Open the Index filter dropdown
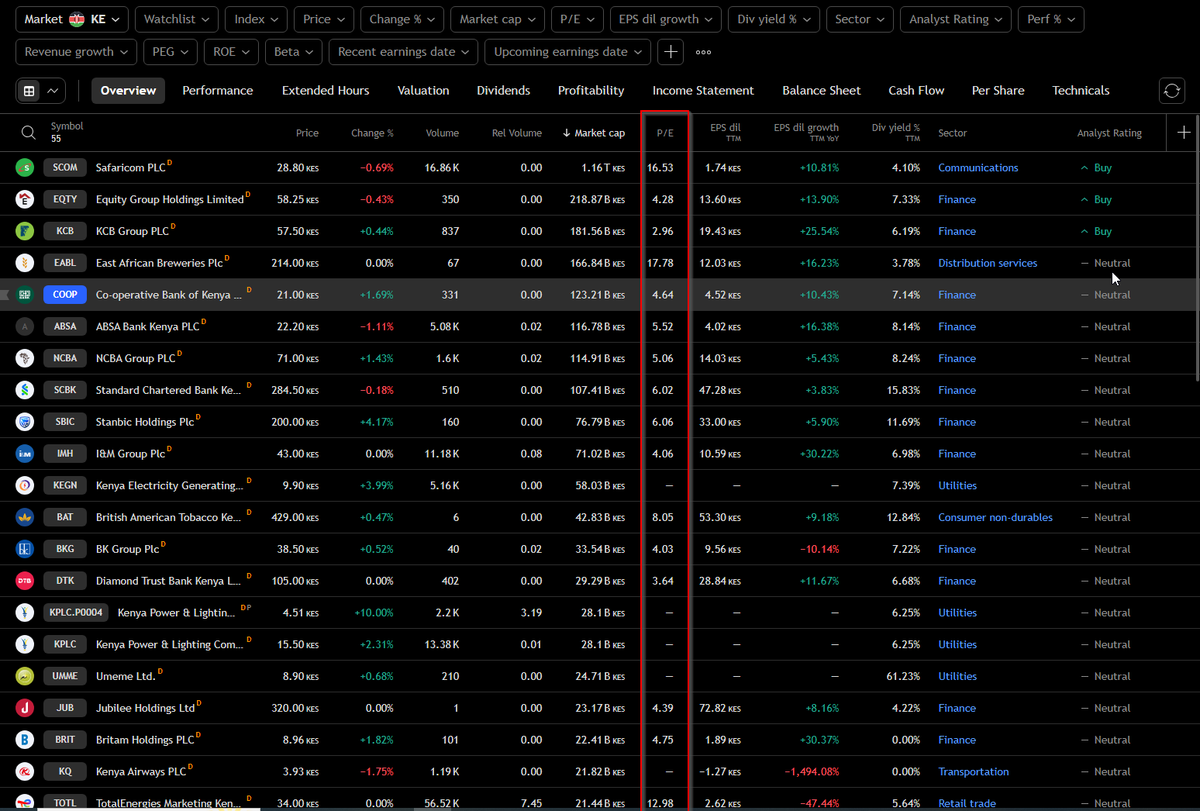Screen dimensions: 1200x811 [x=256, y=20]
